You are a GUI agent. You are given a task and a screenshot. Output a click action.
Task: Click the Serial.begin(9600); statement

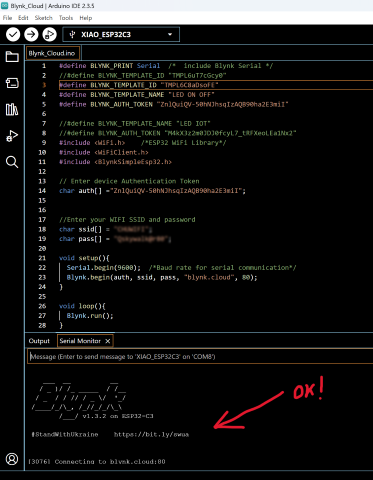[104, 268]
